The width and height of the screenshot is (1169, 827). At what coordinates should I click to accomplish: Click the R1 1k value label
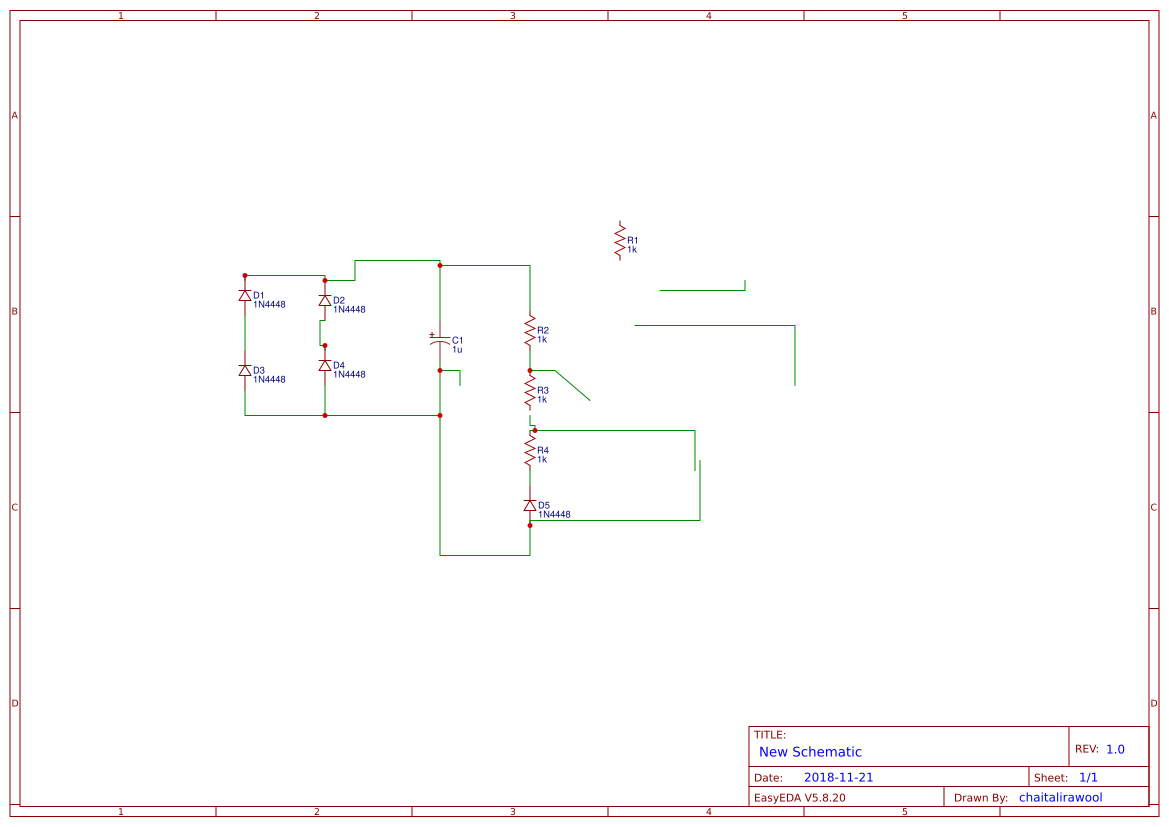[x=631, y=250]
